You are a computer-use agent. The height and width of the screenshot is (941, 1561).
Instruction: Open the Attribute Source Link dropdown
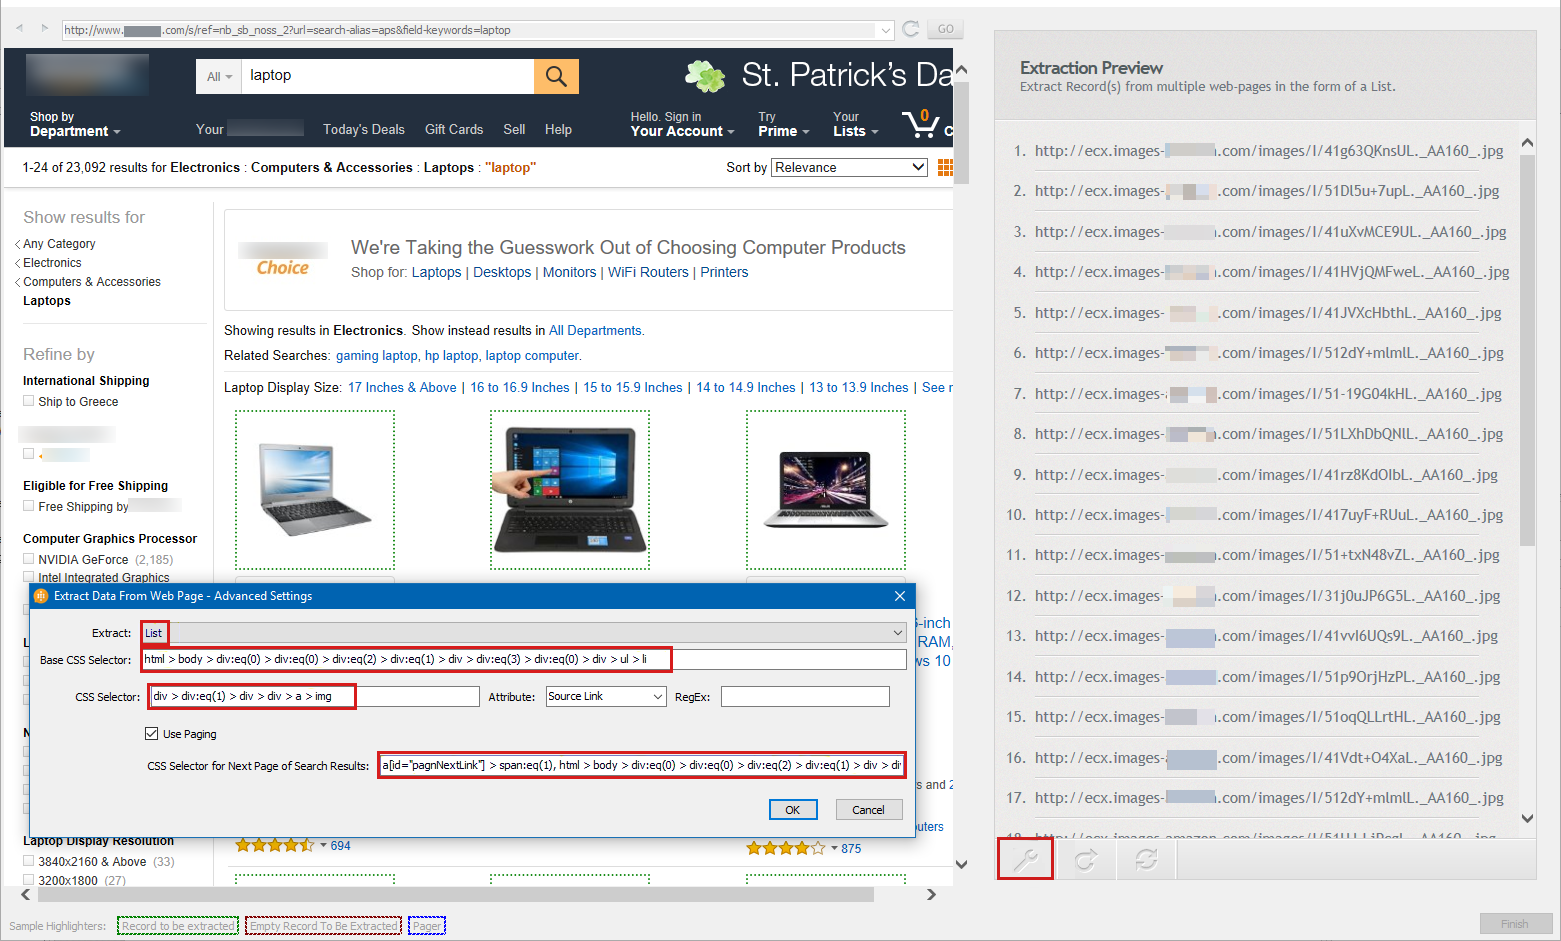click(606, 696)
